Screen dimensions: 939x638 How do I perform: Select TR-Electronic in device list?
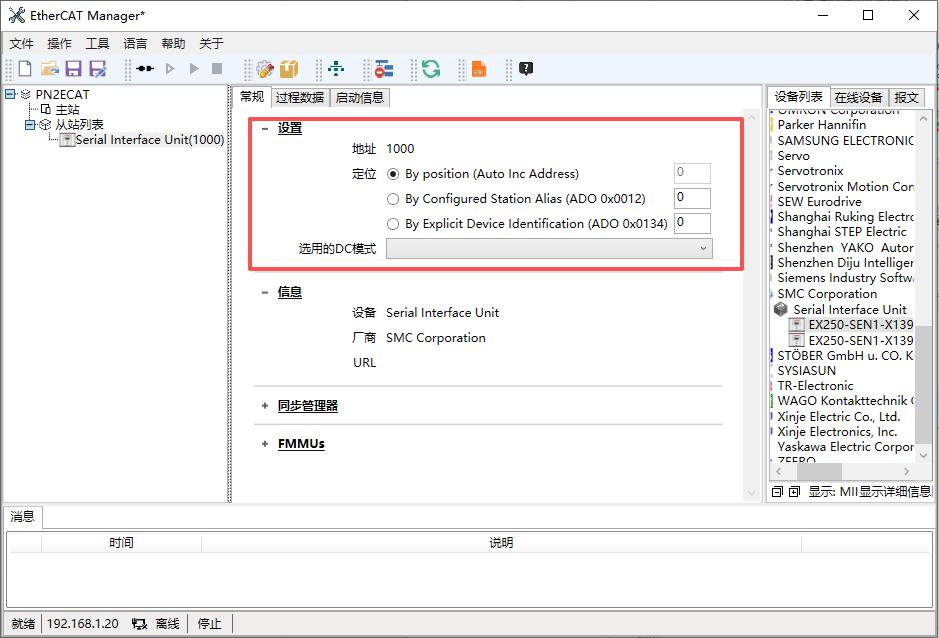pyautogui.click(x=815, y=385)
